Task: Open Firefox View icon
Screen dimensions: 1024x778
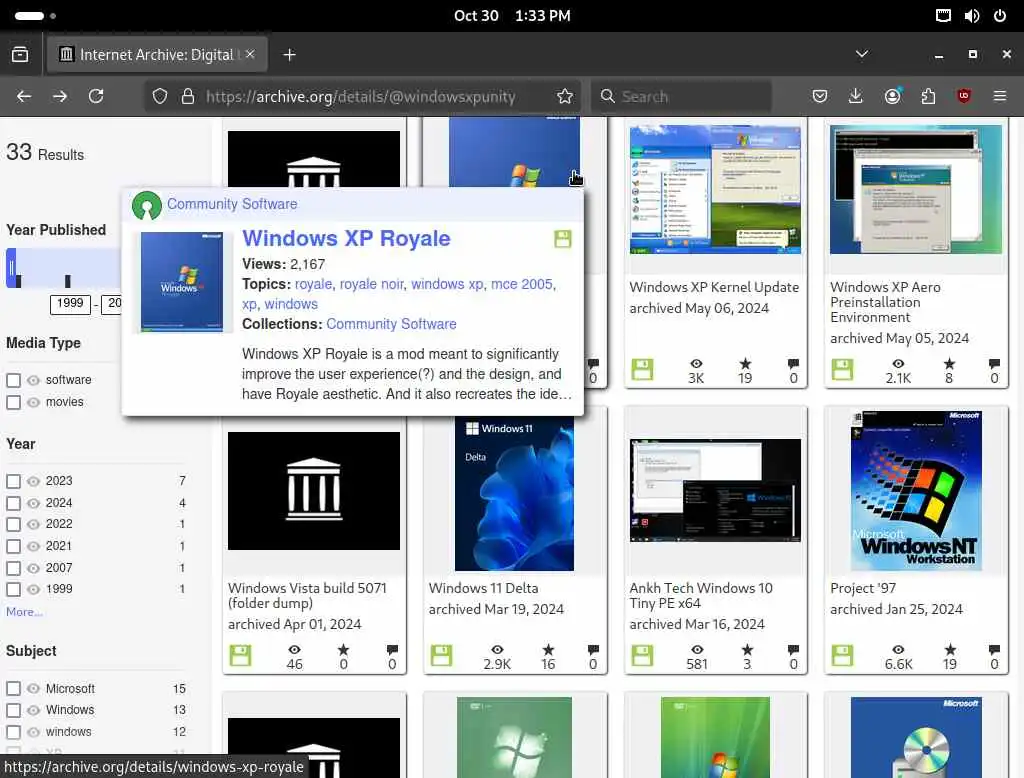Action: click(20, 55)
